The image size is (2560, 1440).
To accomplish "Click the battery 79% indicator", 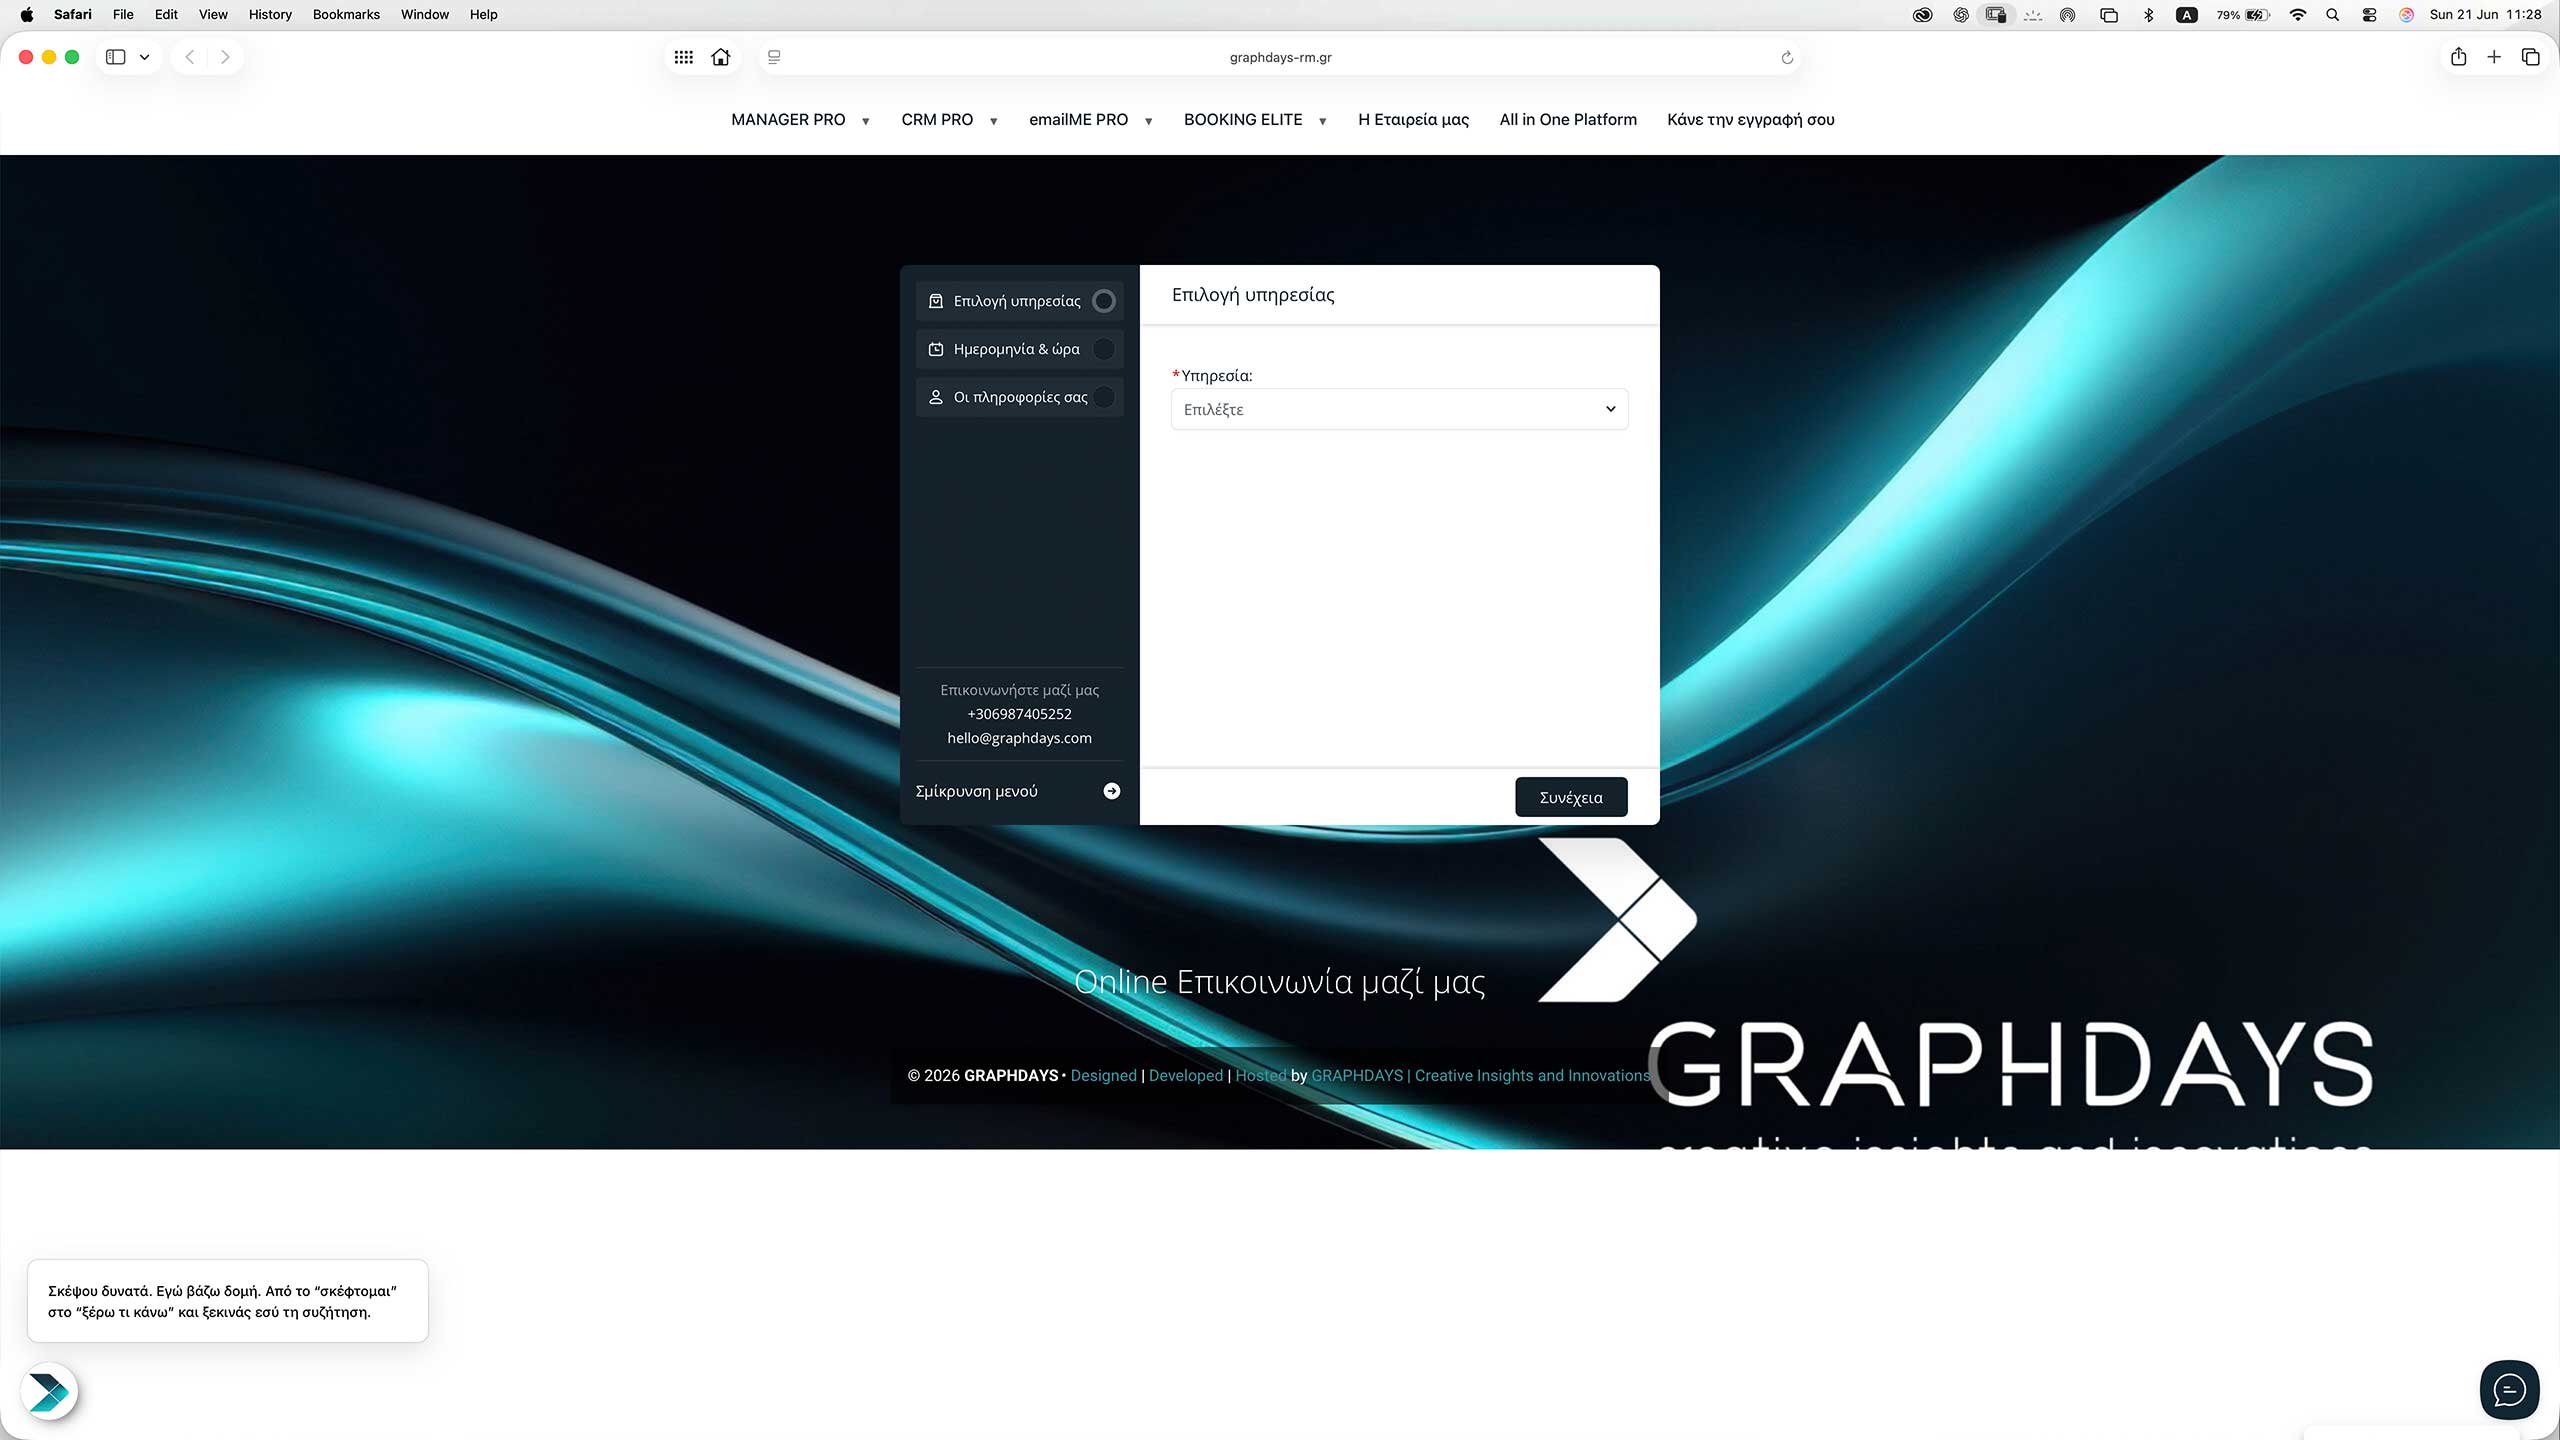I will pos(2243,14).
